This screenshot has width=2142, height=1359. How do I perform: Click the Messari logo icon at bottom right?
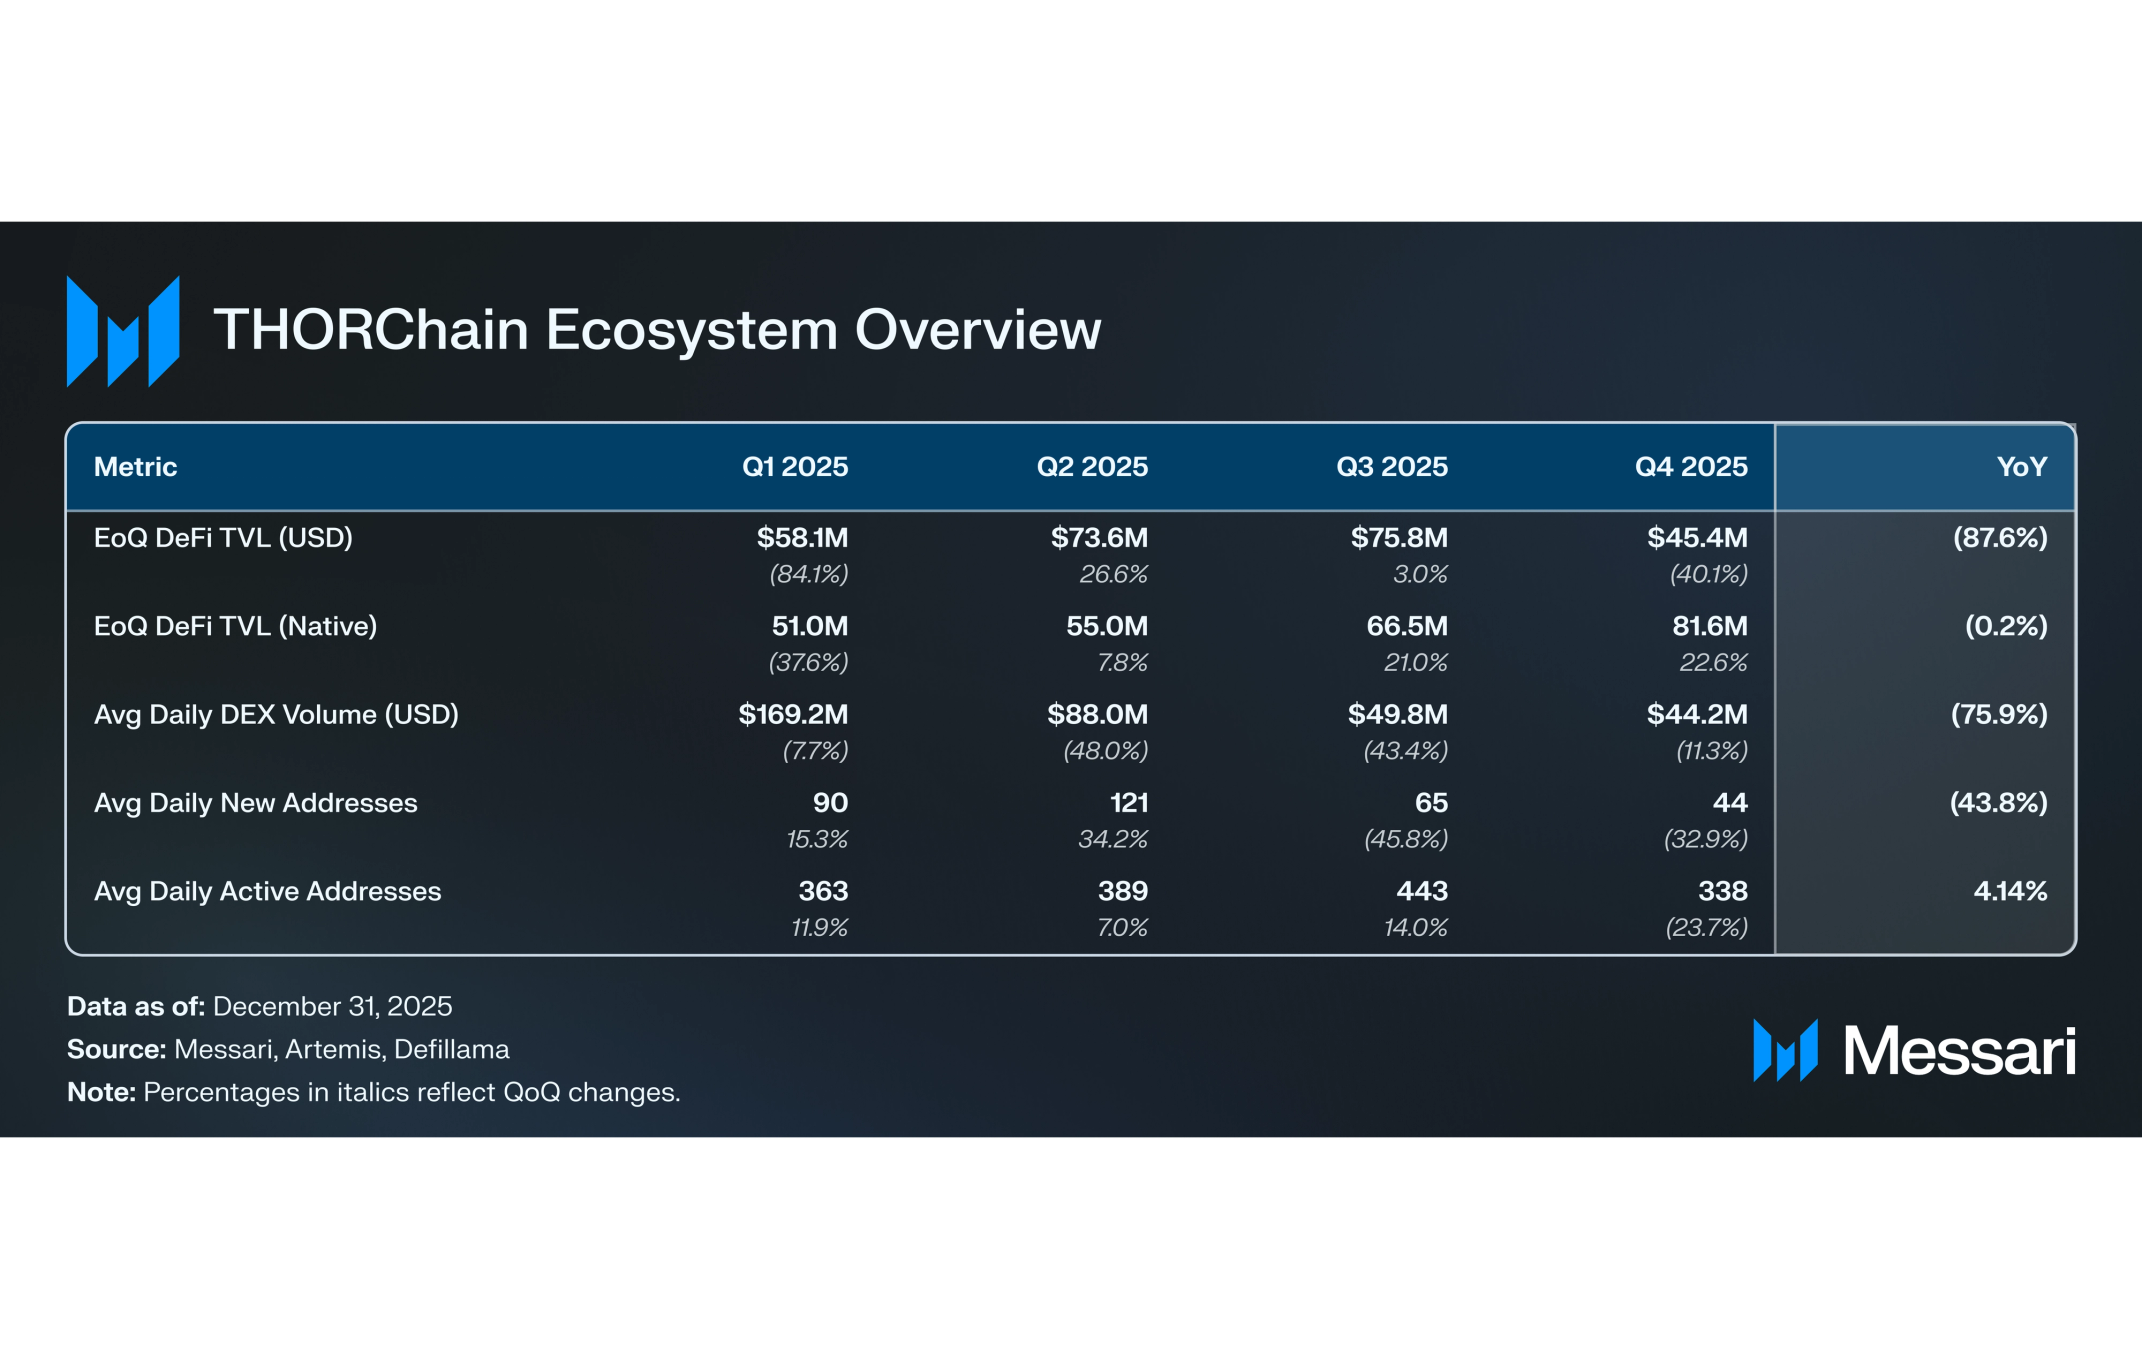click(1785, 1050)
